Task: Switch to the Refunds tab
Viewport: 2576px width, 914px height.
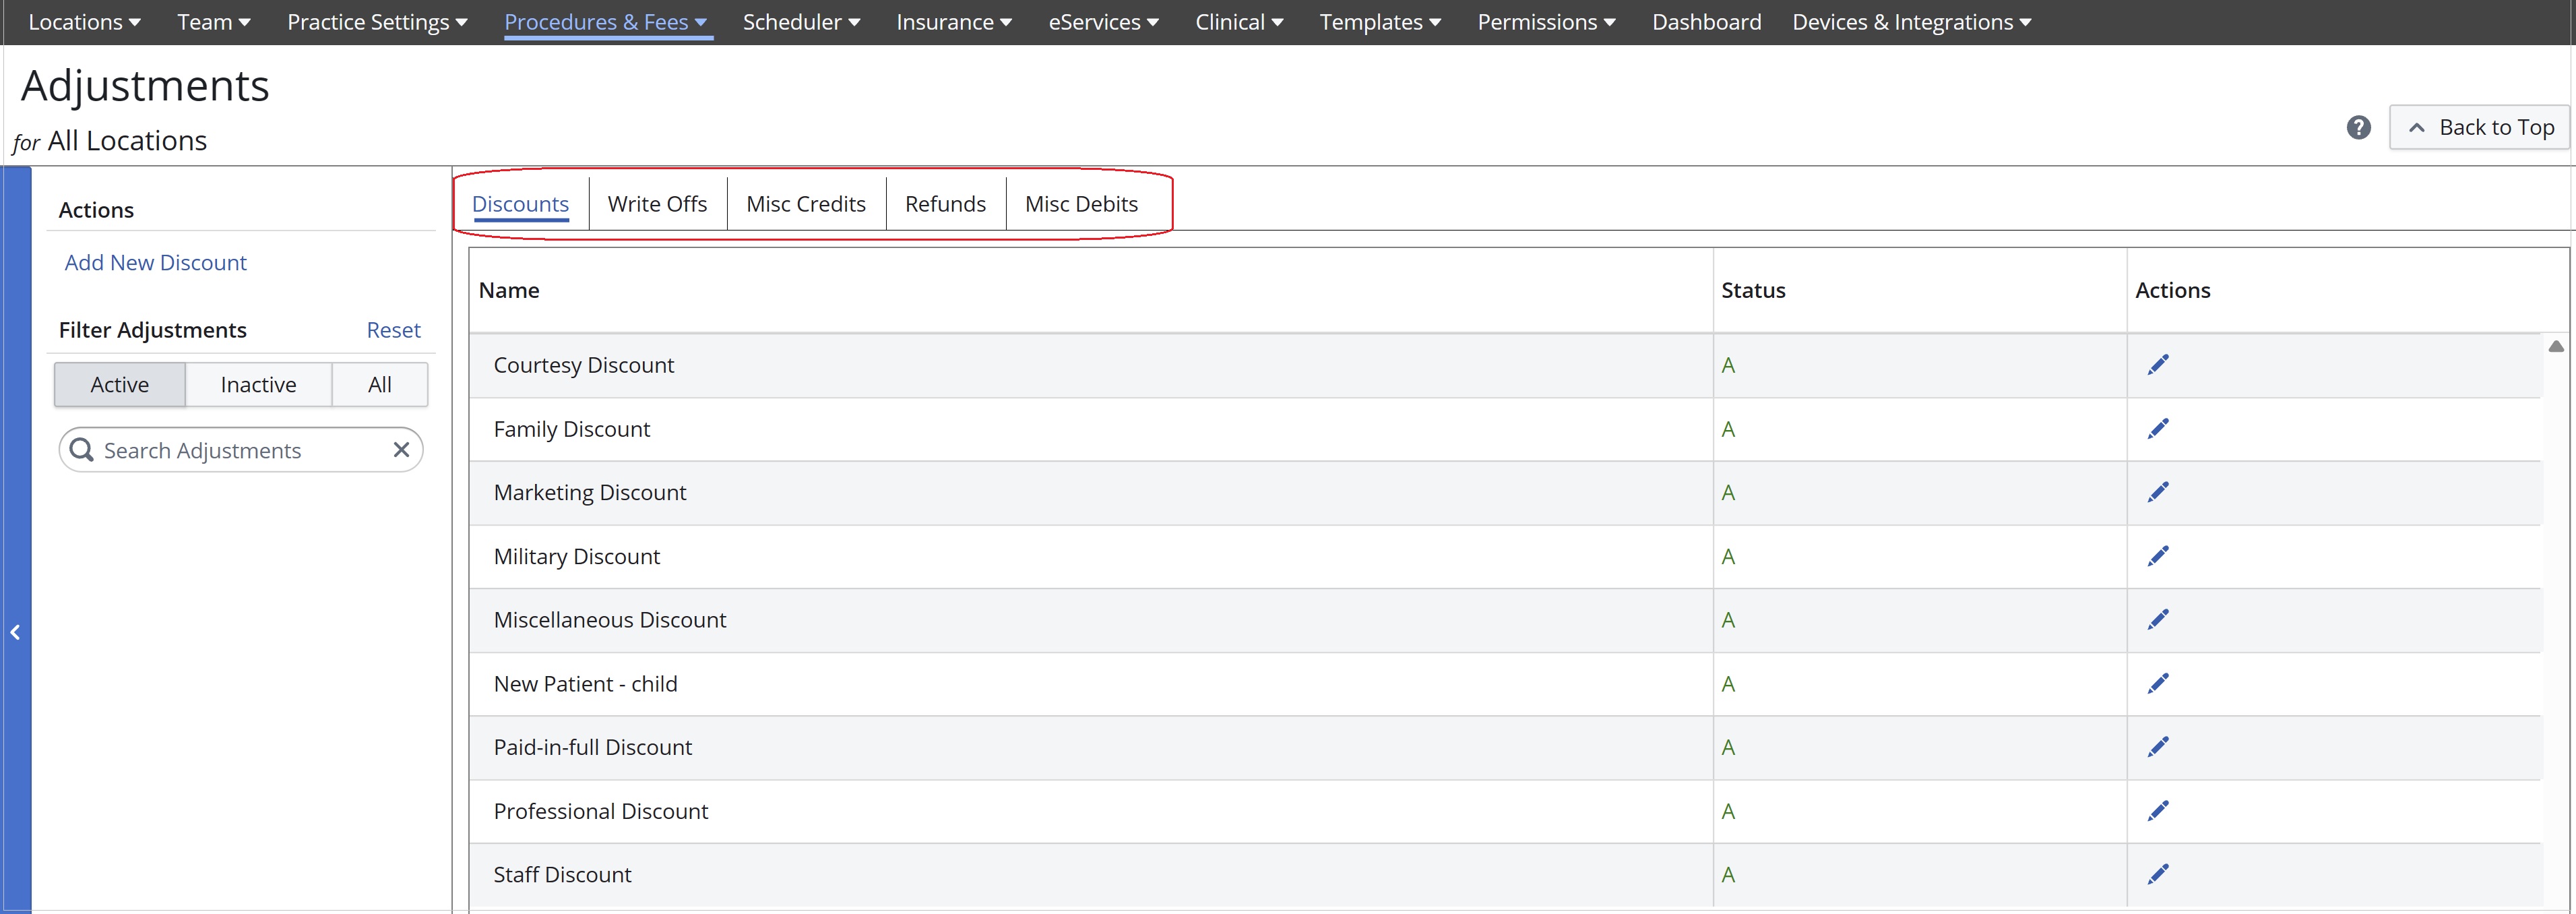Action: point(945,204)
